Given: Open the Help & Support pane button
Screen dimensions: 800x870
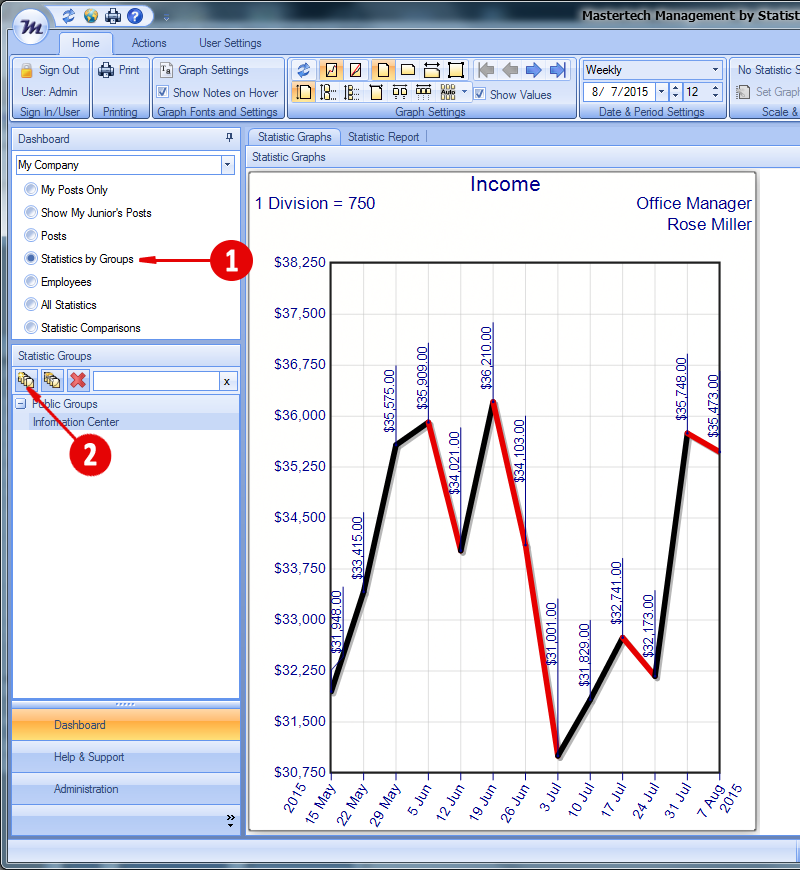Looking at the screenshot, I should coord(126,757).
